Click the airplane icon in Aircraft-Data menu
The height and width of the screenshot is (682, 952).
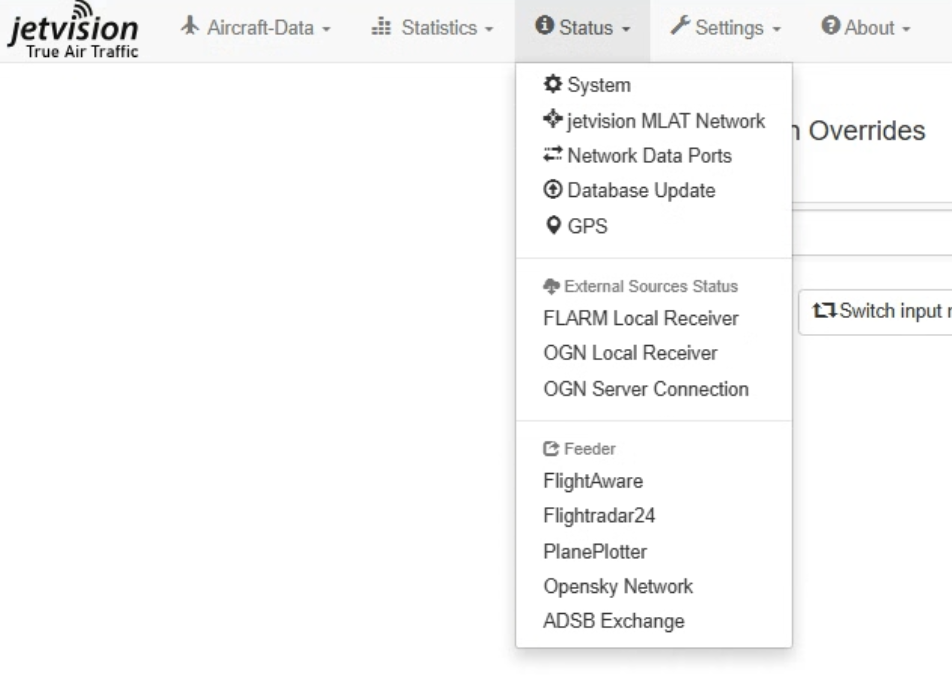[190, 28]
